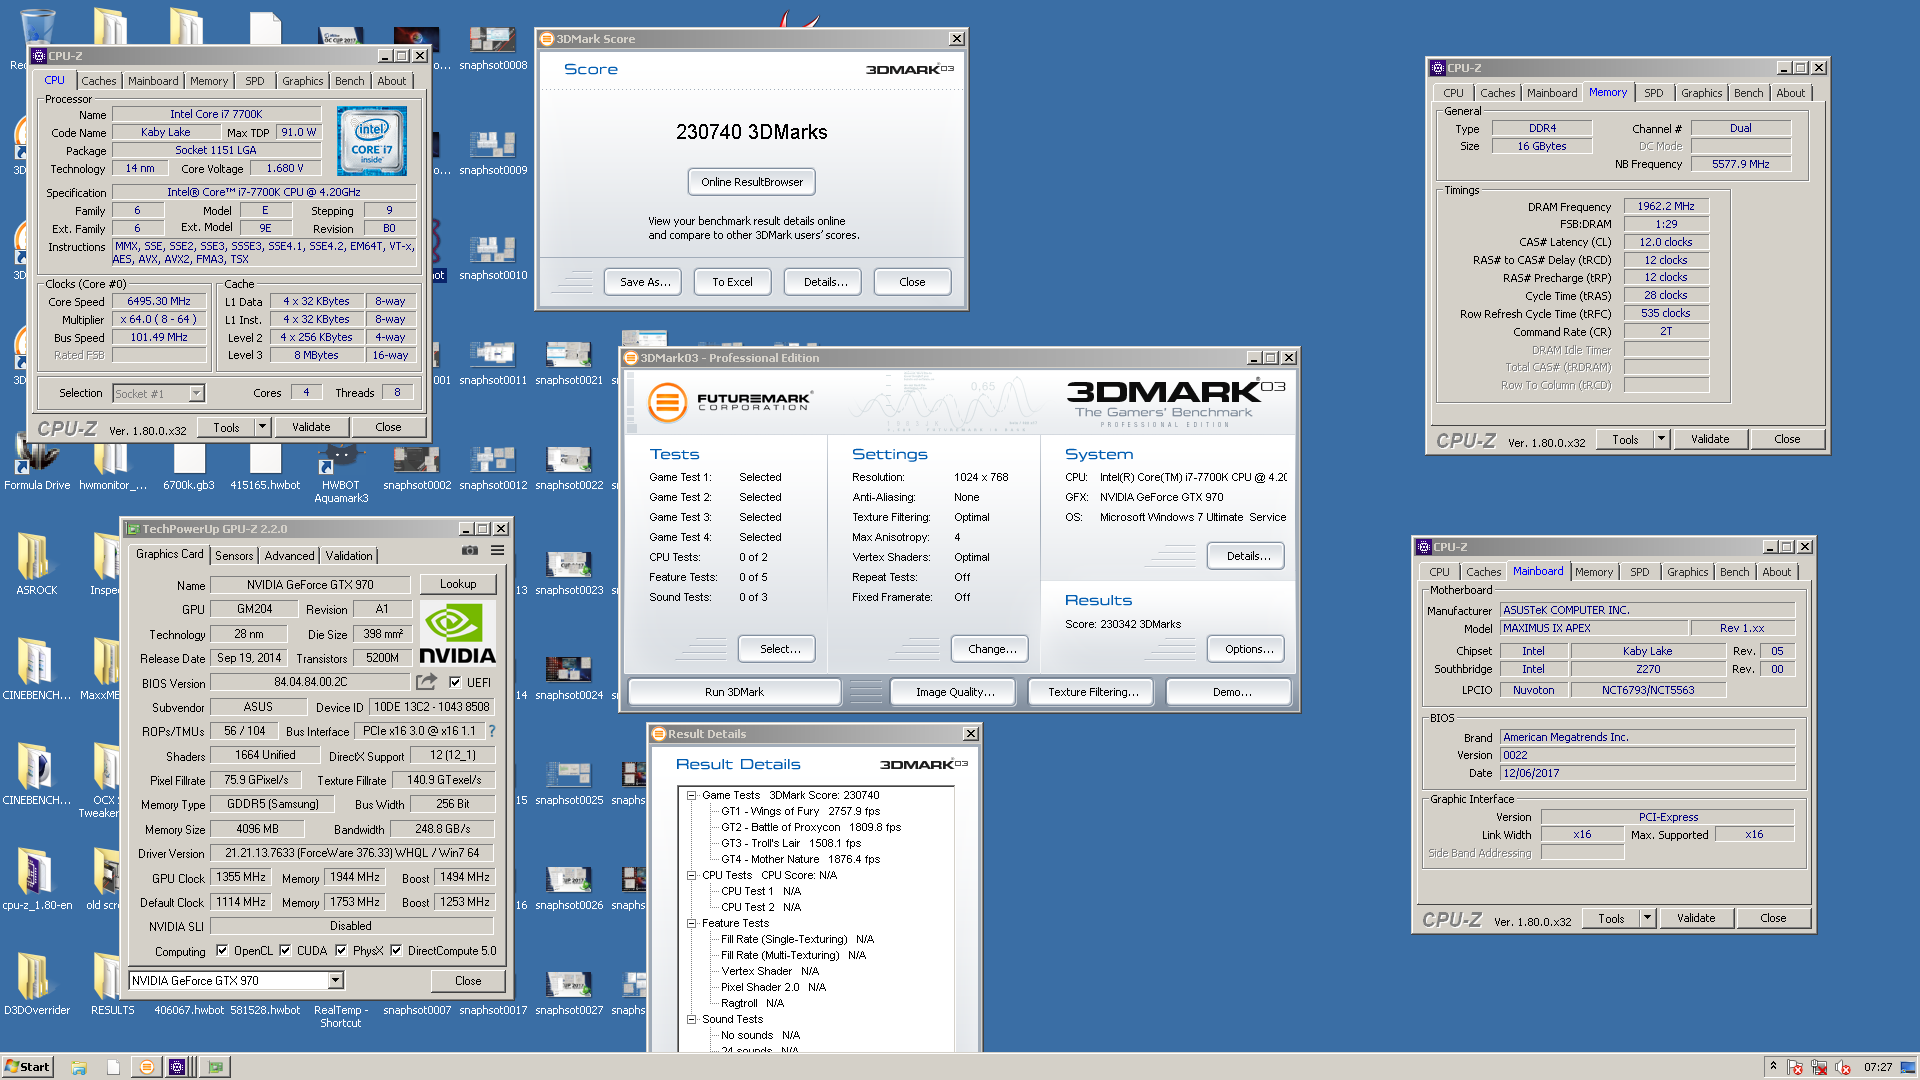The width and height of the screenshot is (1920, 1080).
Task: Open the snaphsot0012 image file
Action: 493,466
